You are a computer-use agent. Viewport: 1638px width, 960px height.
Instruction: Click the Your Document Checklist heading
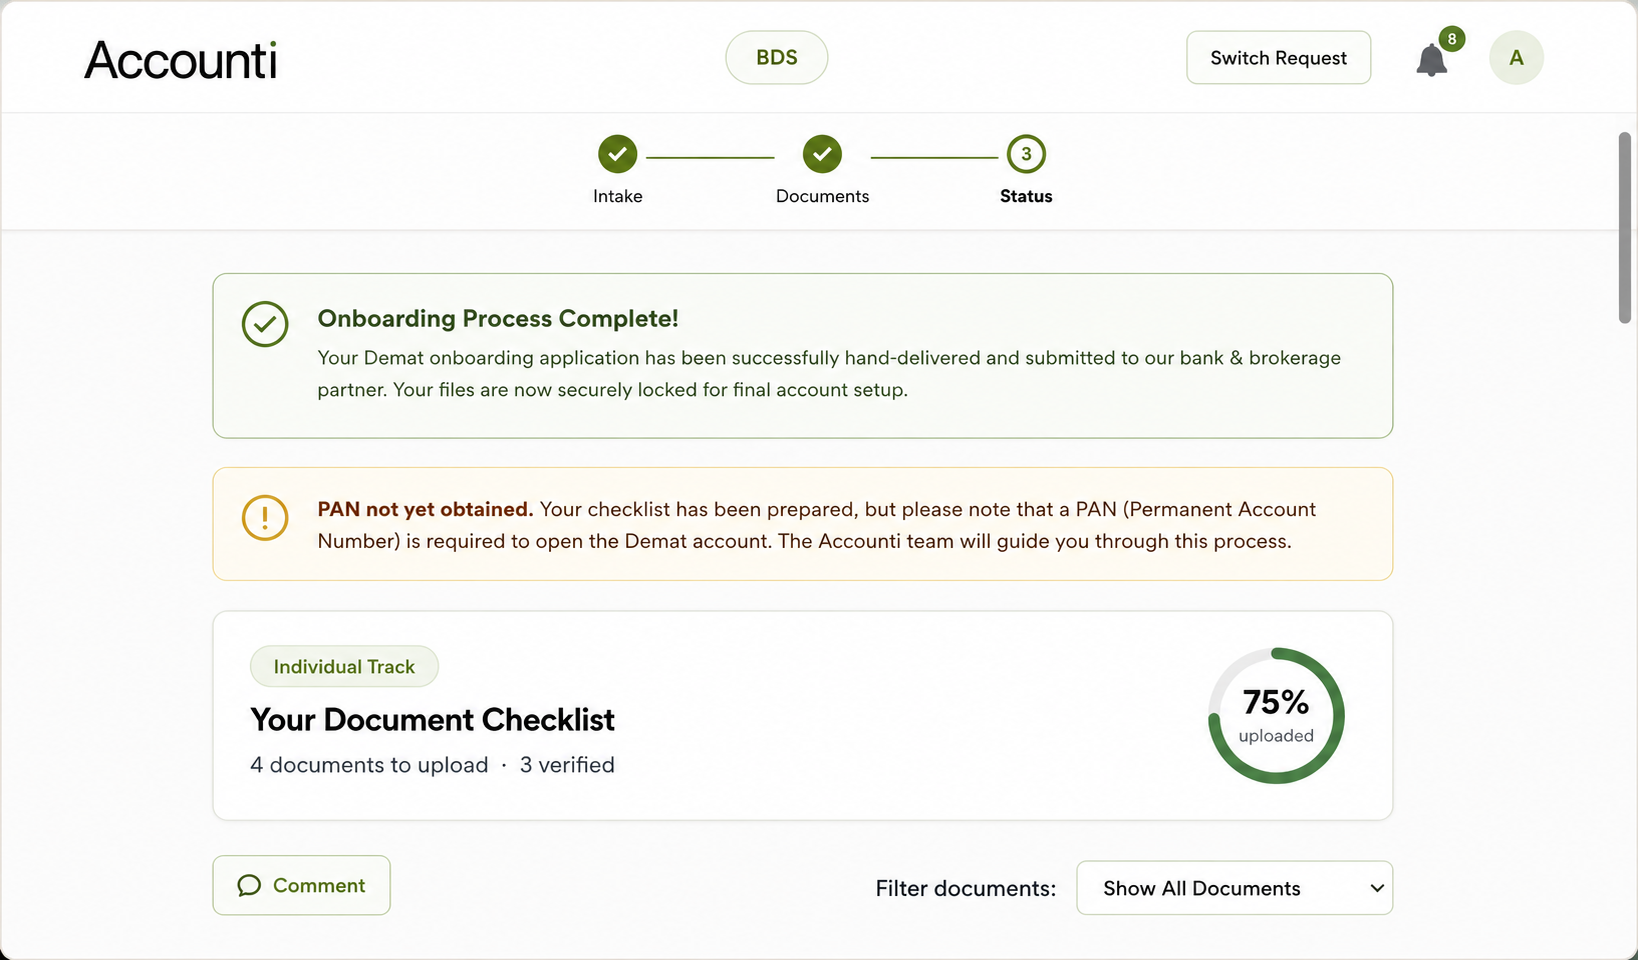(x=432, y=720)
